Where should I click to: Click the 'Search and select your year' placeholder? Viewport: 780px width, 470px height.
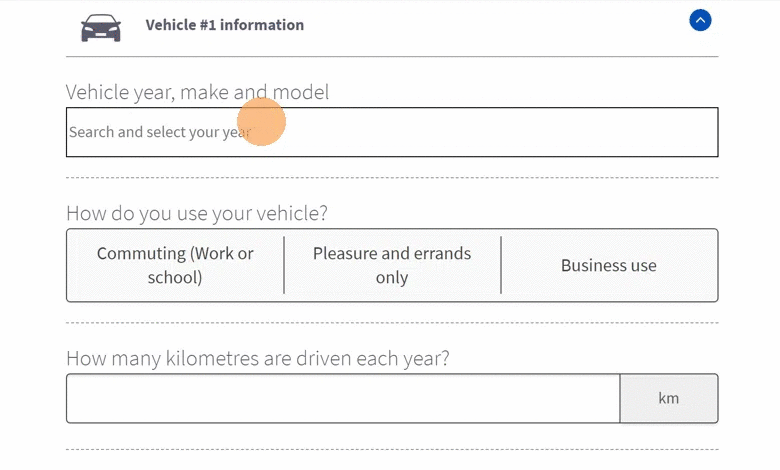(x=159, y=132)
